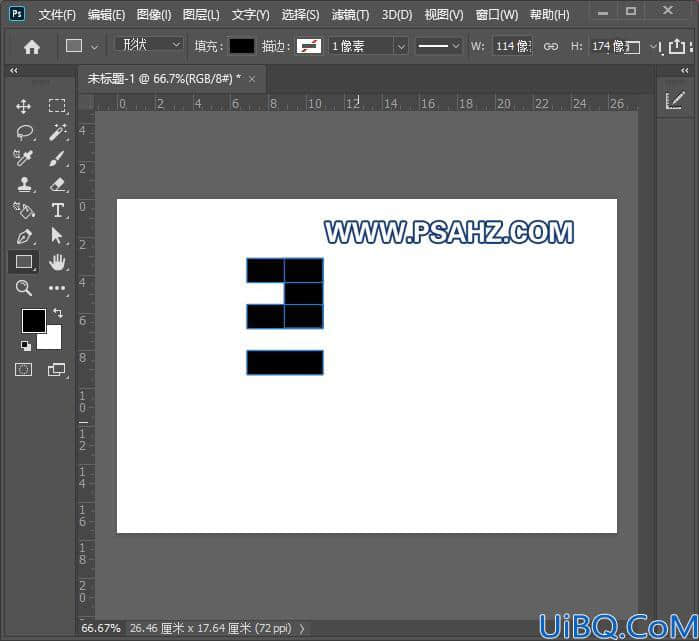Select the Clone Stamp tool

[24, 184]
